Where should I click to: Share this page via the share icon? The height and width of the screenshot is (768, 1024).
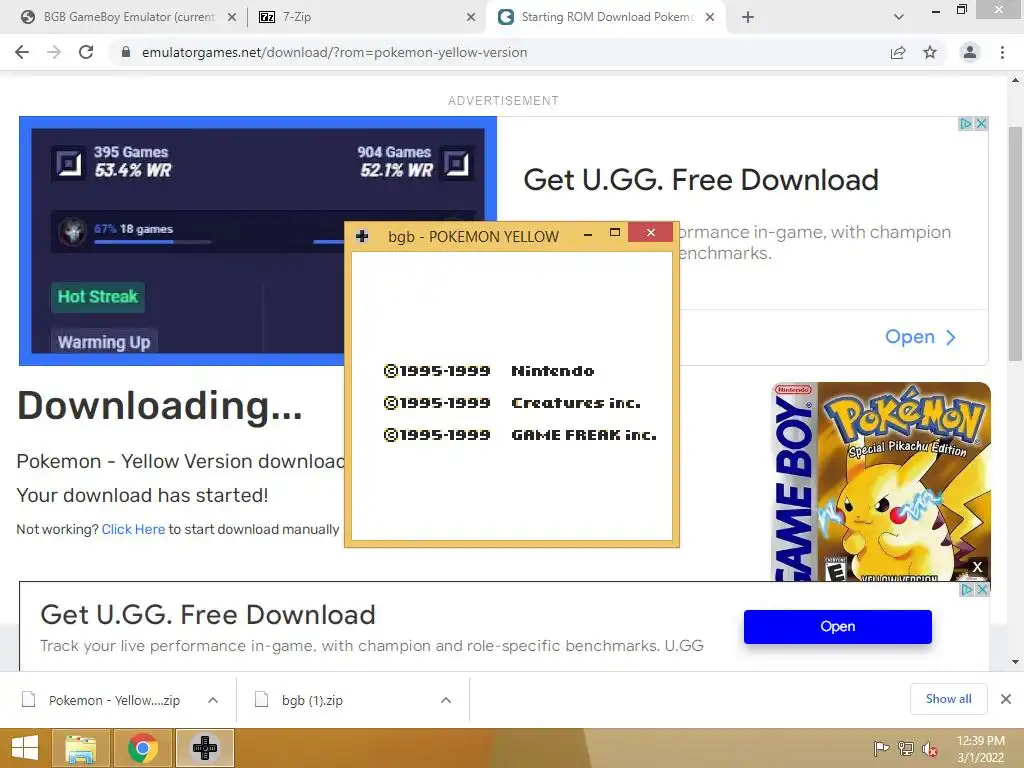898,52
